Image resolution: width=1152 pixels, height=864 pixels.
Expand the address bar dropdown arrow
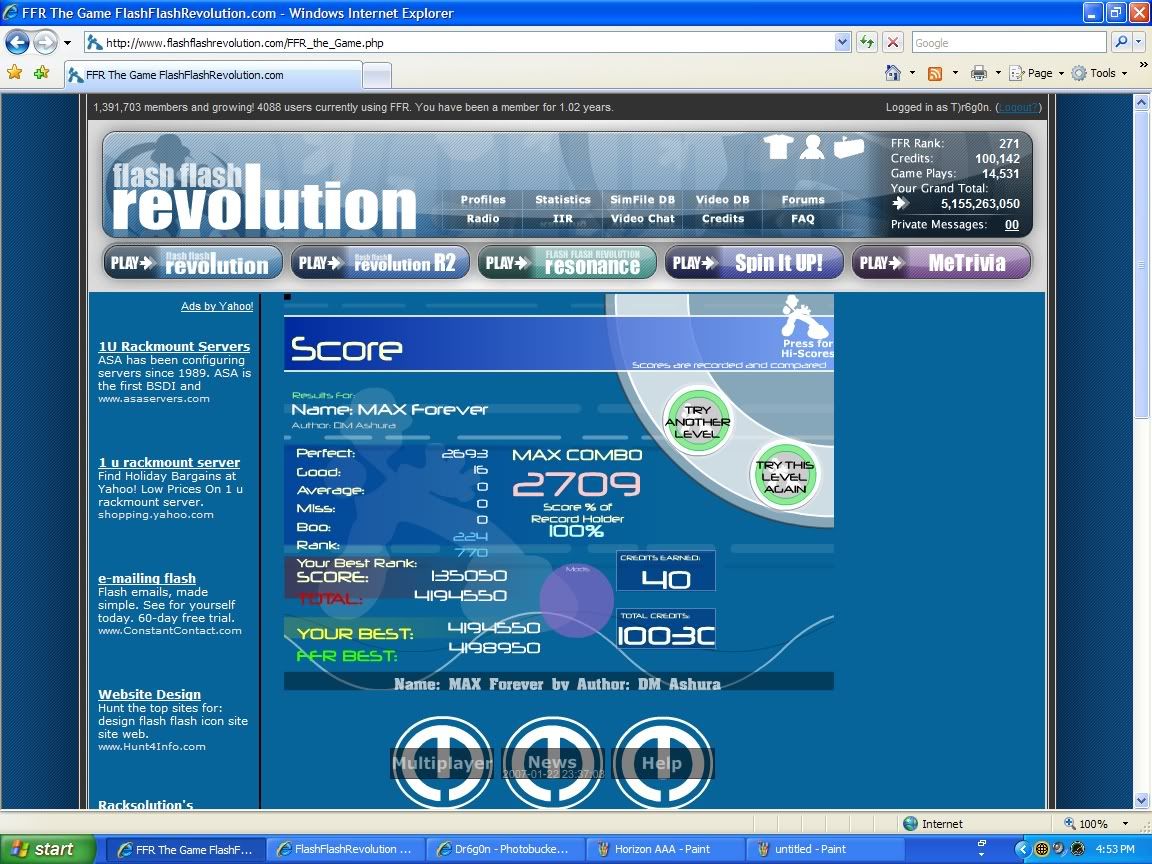(x=842, y=42)
